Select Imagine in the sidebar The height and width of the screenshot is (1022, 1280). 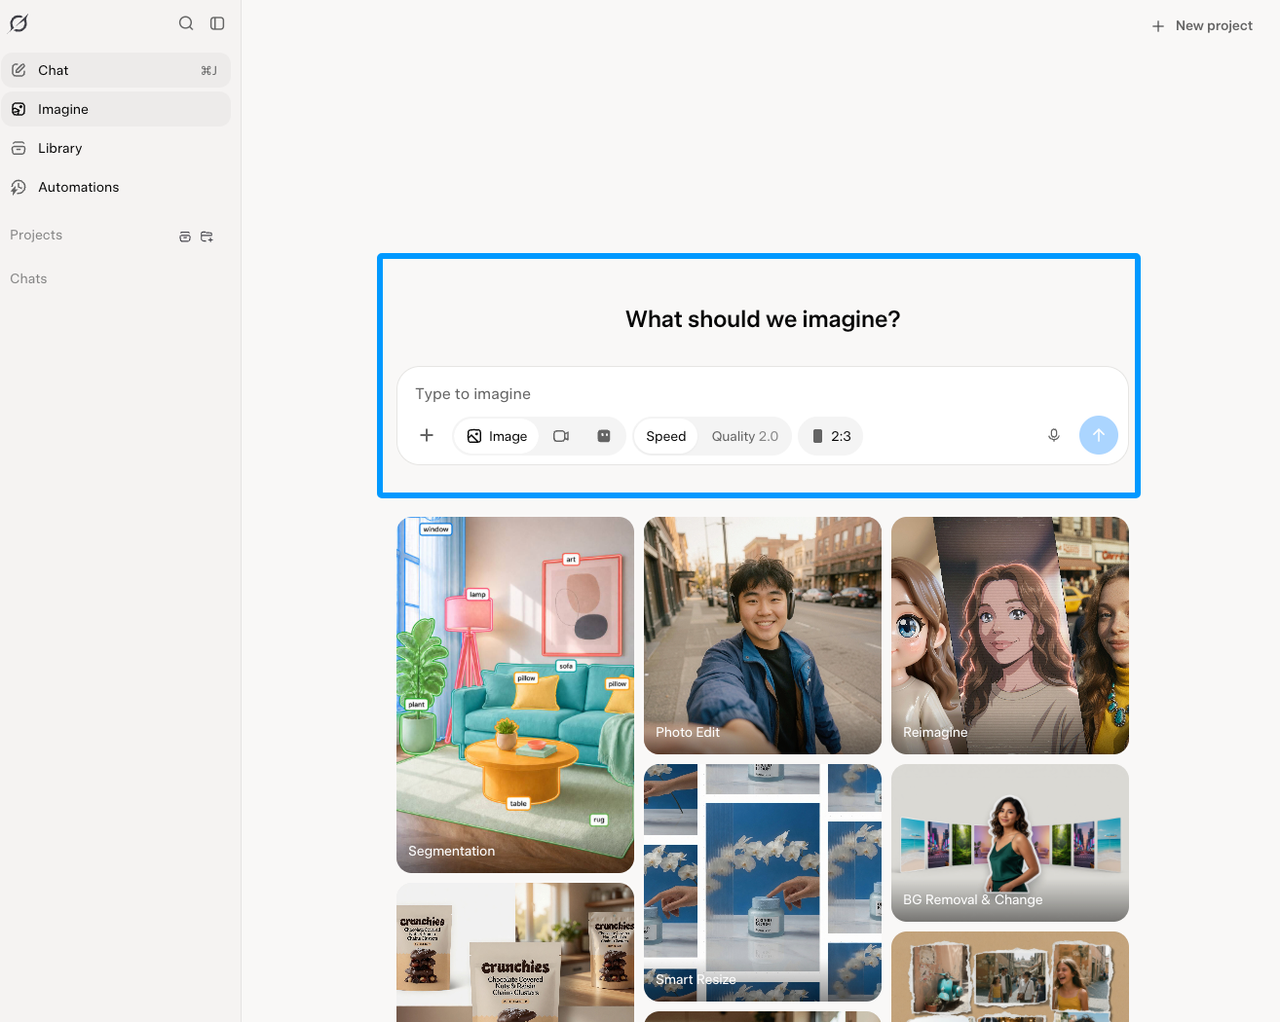(x=116, y=109)
